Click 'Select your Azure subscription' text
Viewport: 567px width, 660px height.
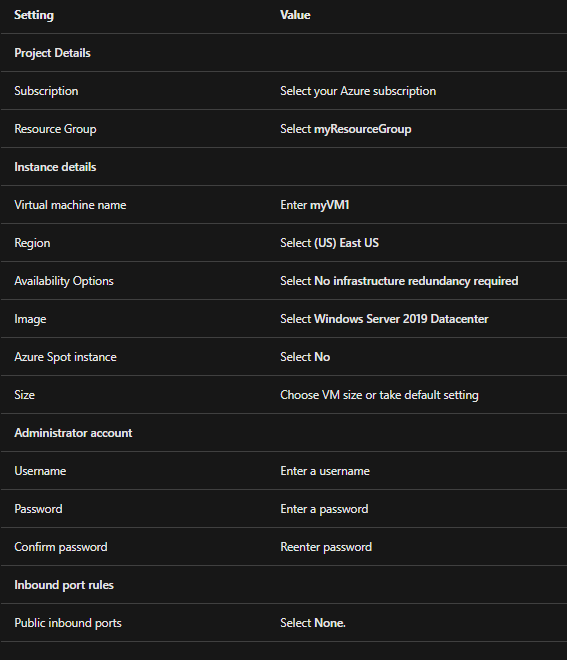click(x=358, y=91)
